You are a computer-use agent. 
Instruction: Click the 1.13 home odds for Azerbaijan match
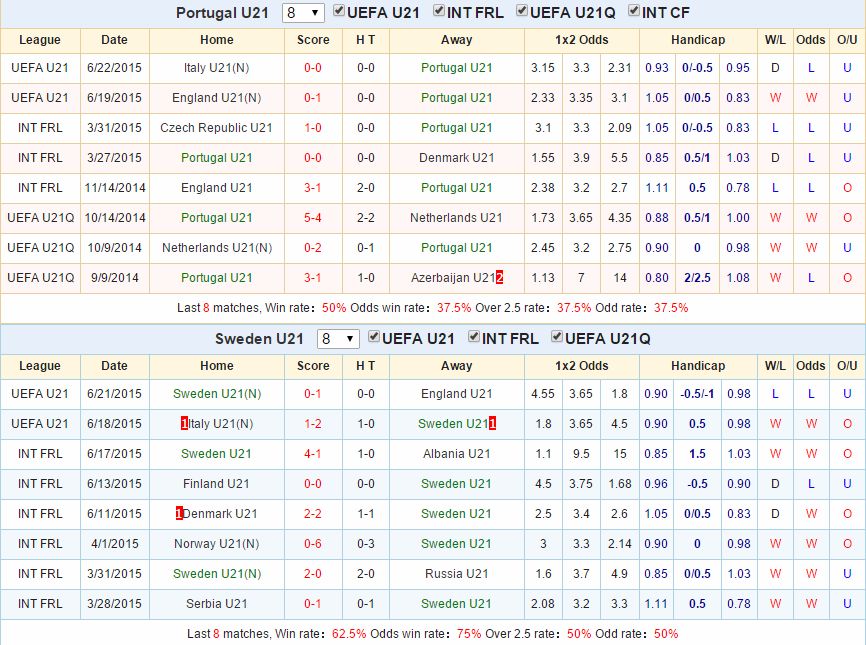click(543, 278)
